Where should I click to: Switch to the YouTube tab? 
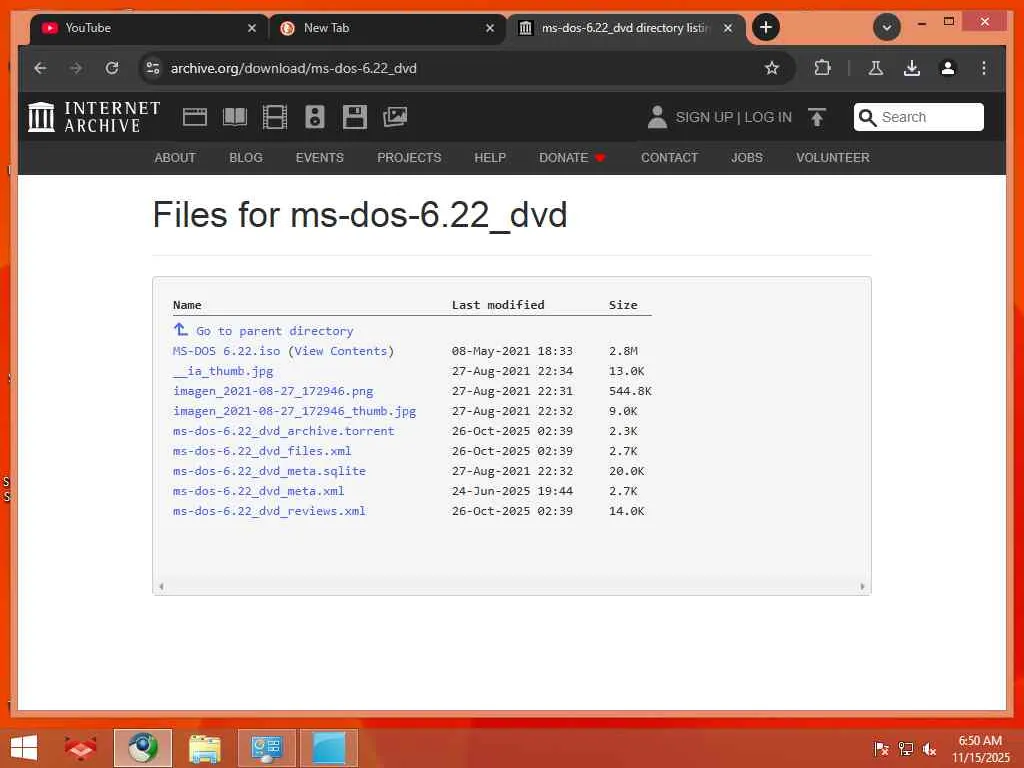(x=149, y=28)
